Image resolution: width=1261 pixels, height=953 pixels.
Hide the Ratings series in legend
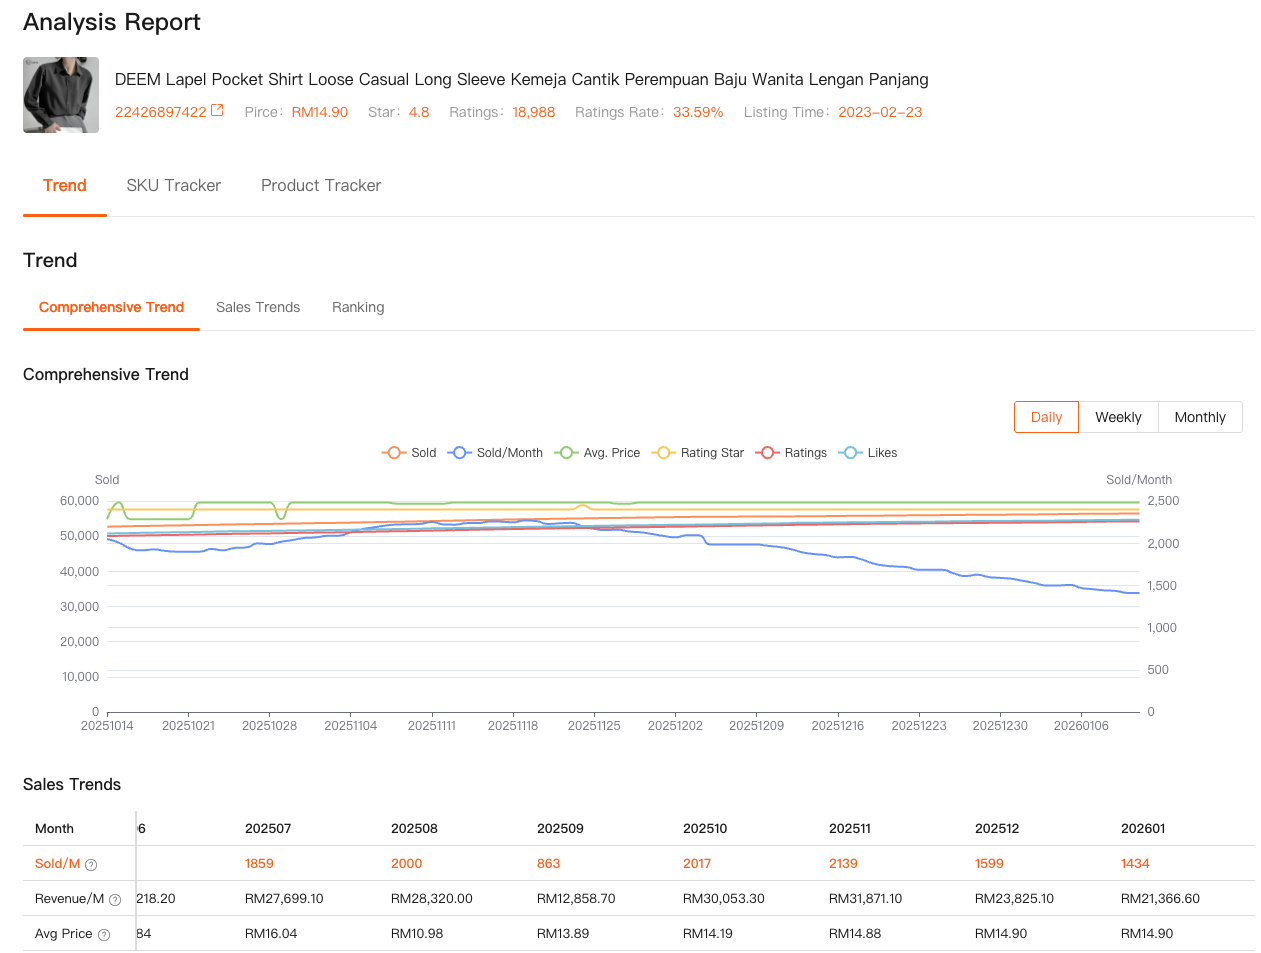coord(792,453)
